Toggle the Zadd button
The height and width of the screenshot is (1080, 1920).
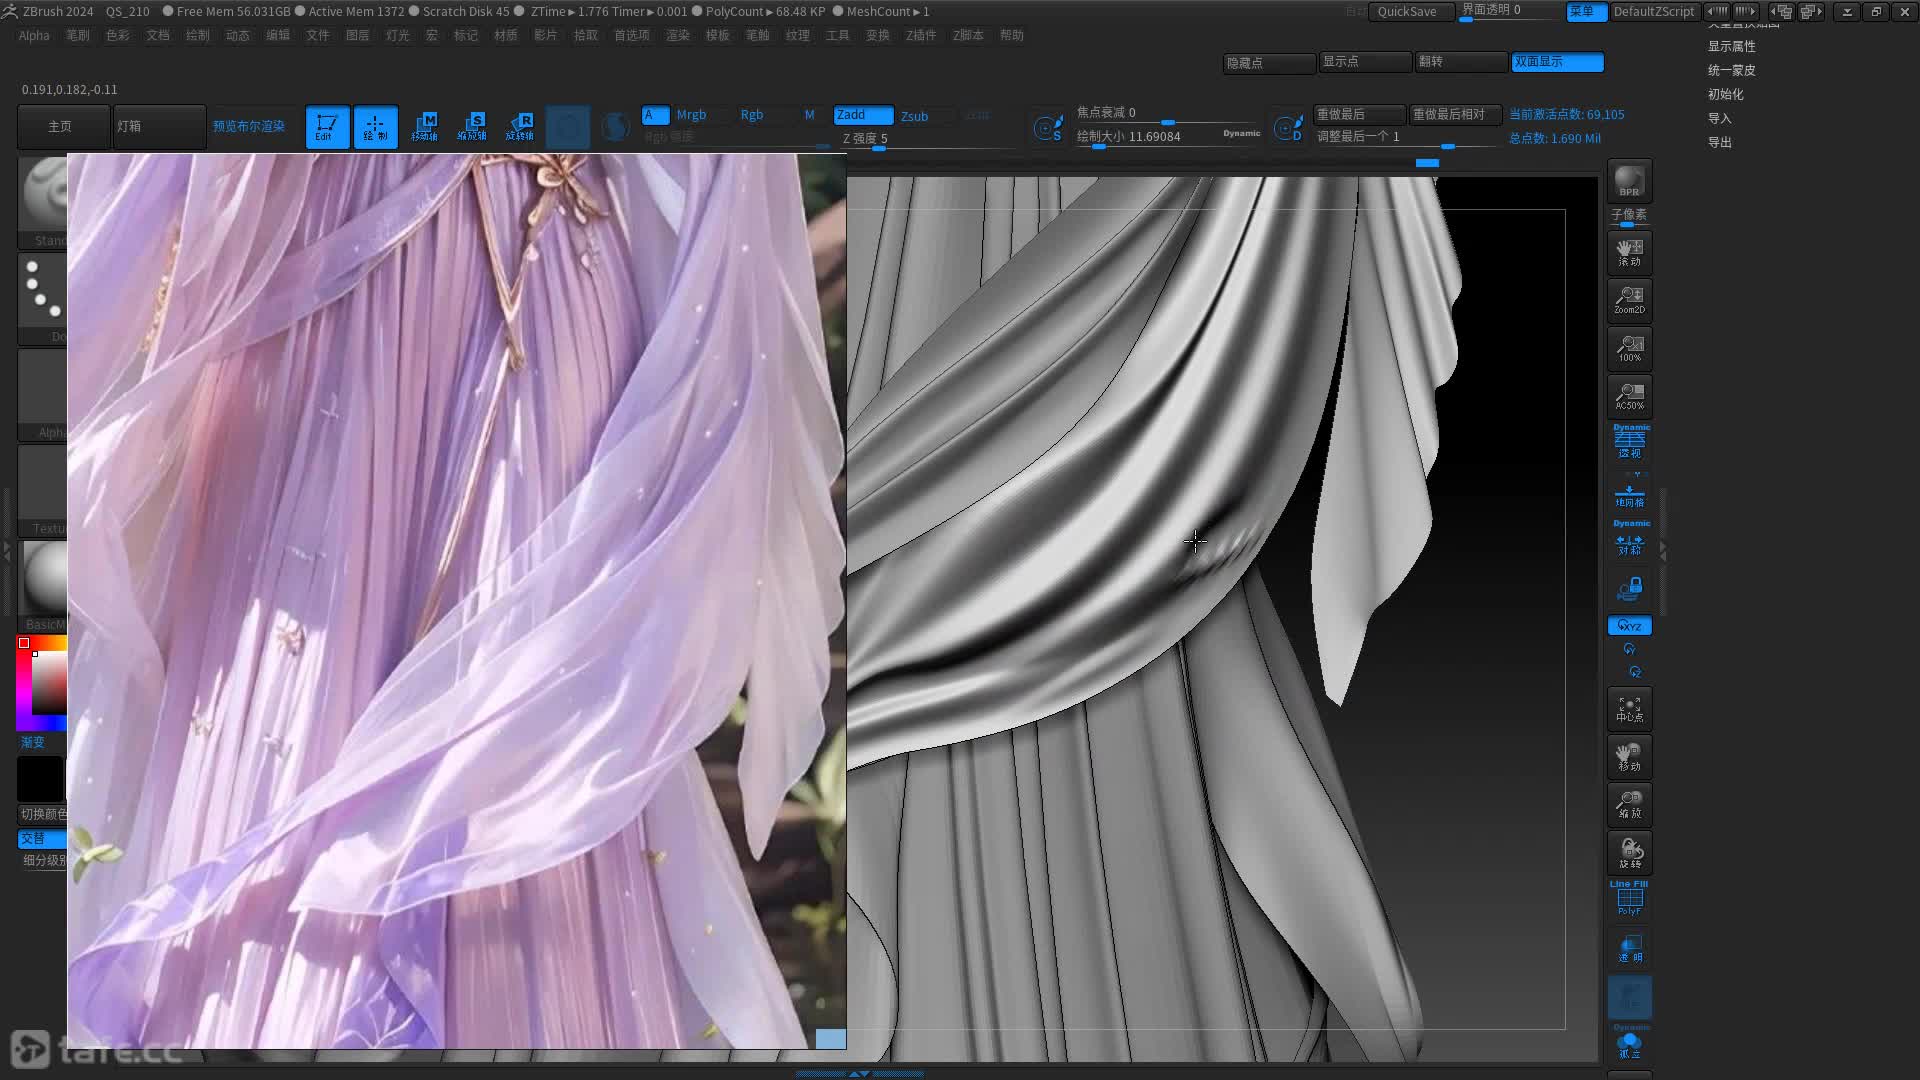point(863,115)
